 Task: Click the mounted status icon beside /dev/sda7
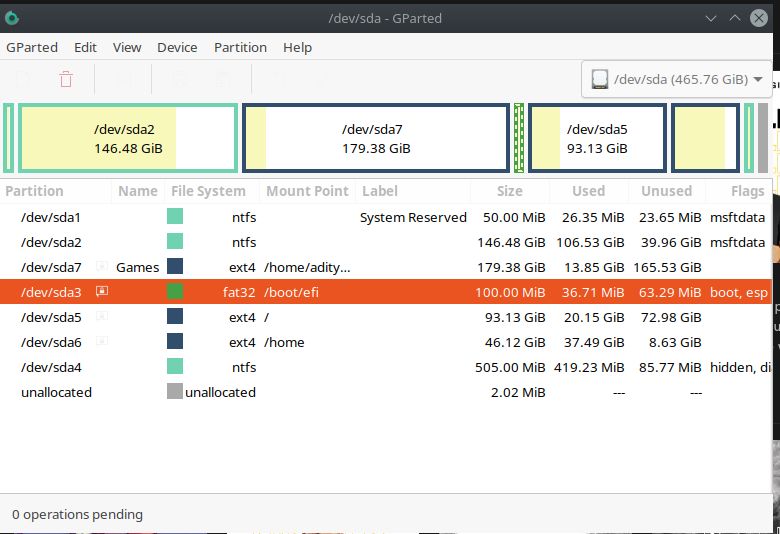102,266
